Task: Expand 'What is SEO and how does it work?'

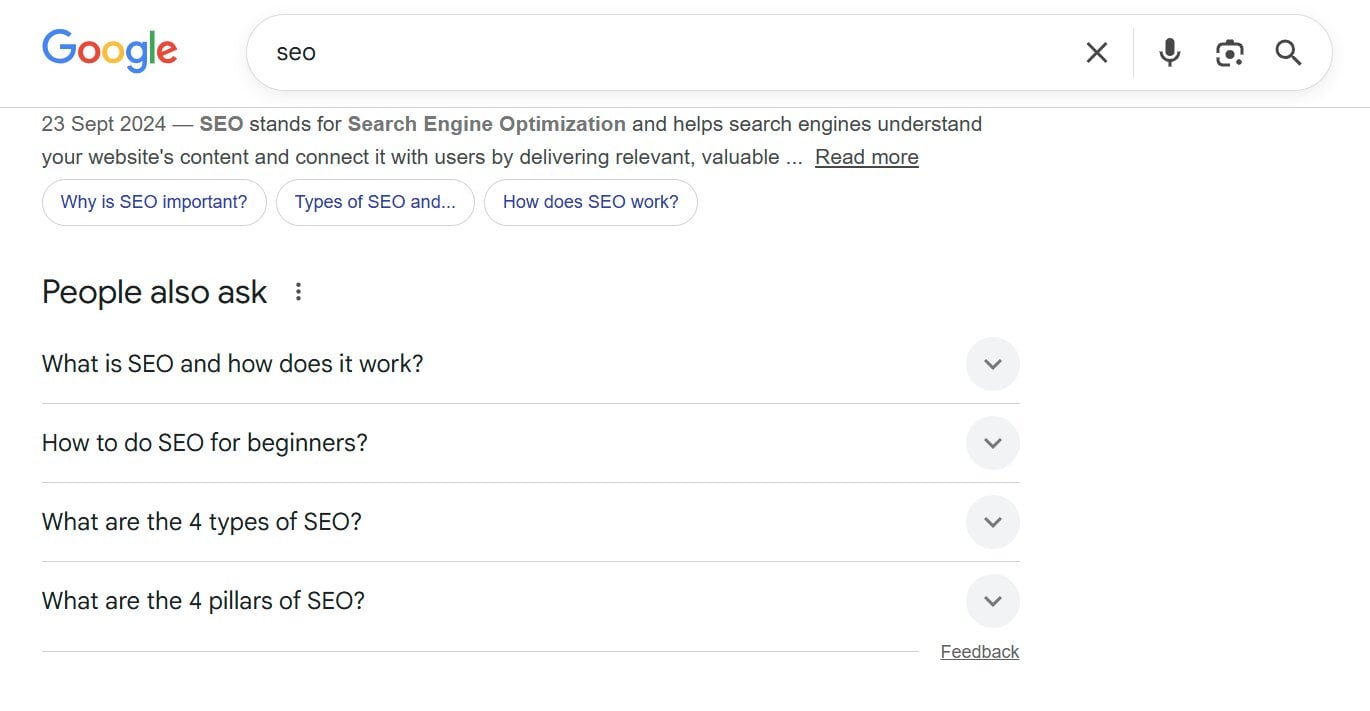Action: [x=992, y=363]
